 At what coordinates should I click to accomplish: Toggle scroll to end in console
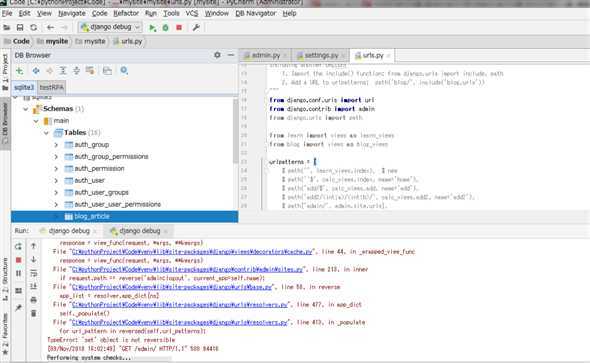(33, 286)
